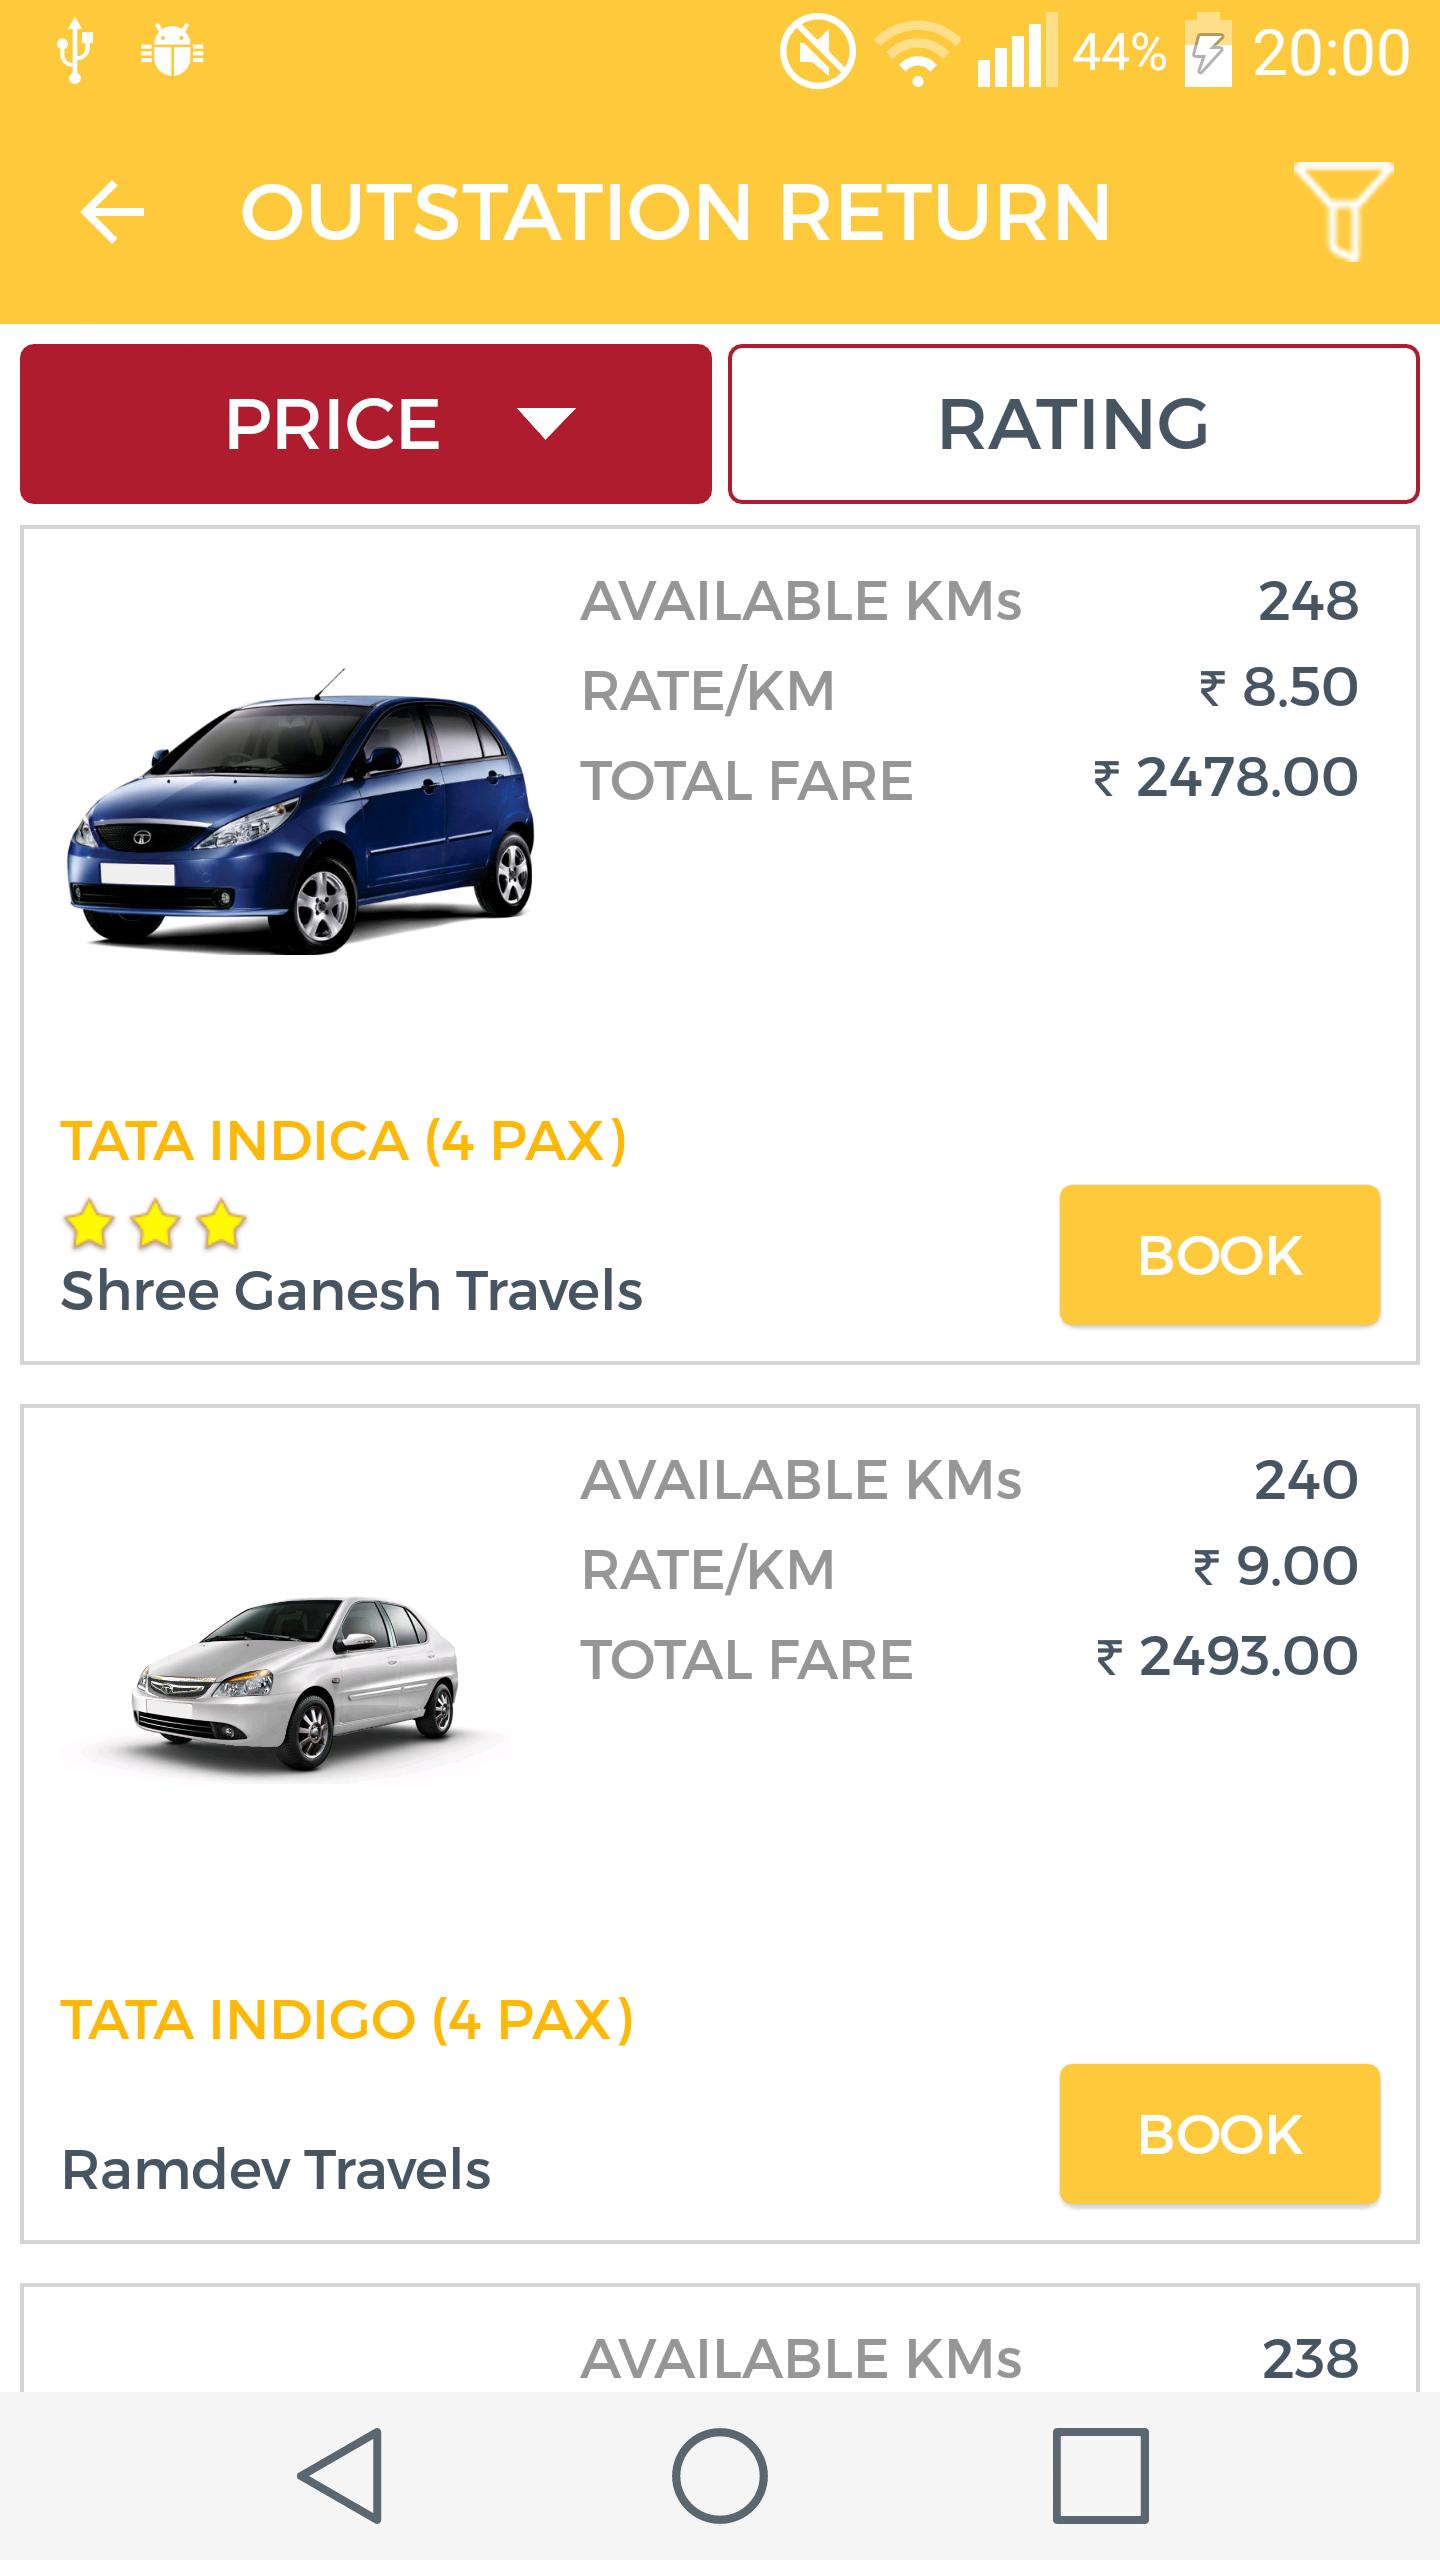Tap the total fare ₹ 2478.00
The width and height of the screenshot is (1440, 2560).
point(1226,778)
